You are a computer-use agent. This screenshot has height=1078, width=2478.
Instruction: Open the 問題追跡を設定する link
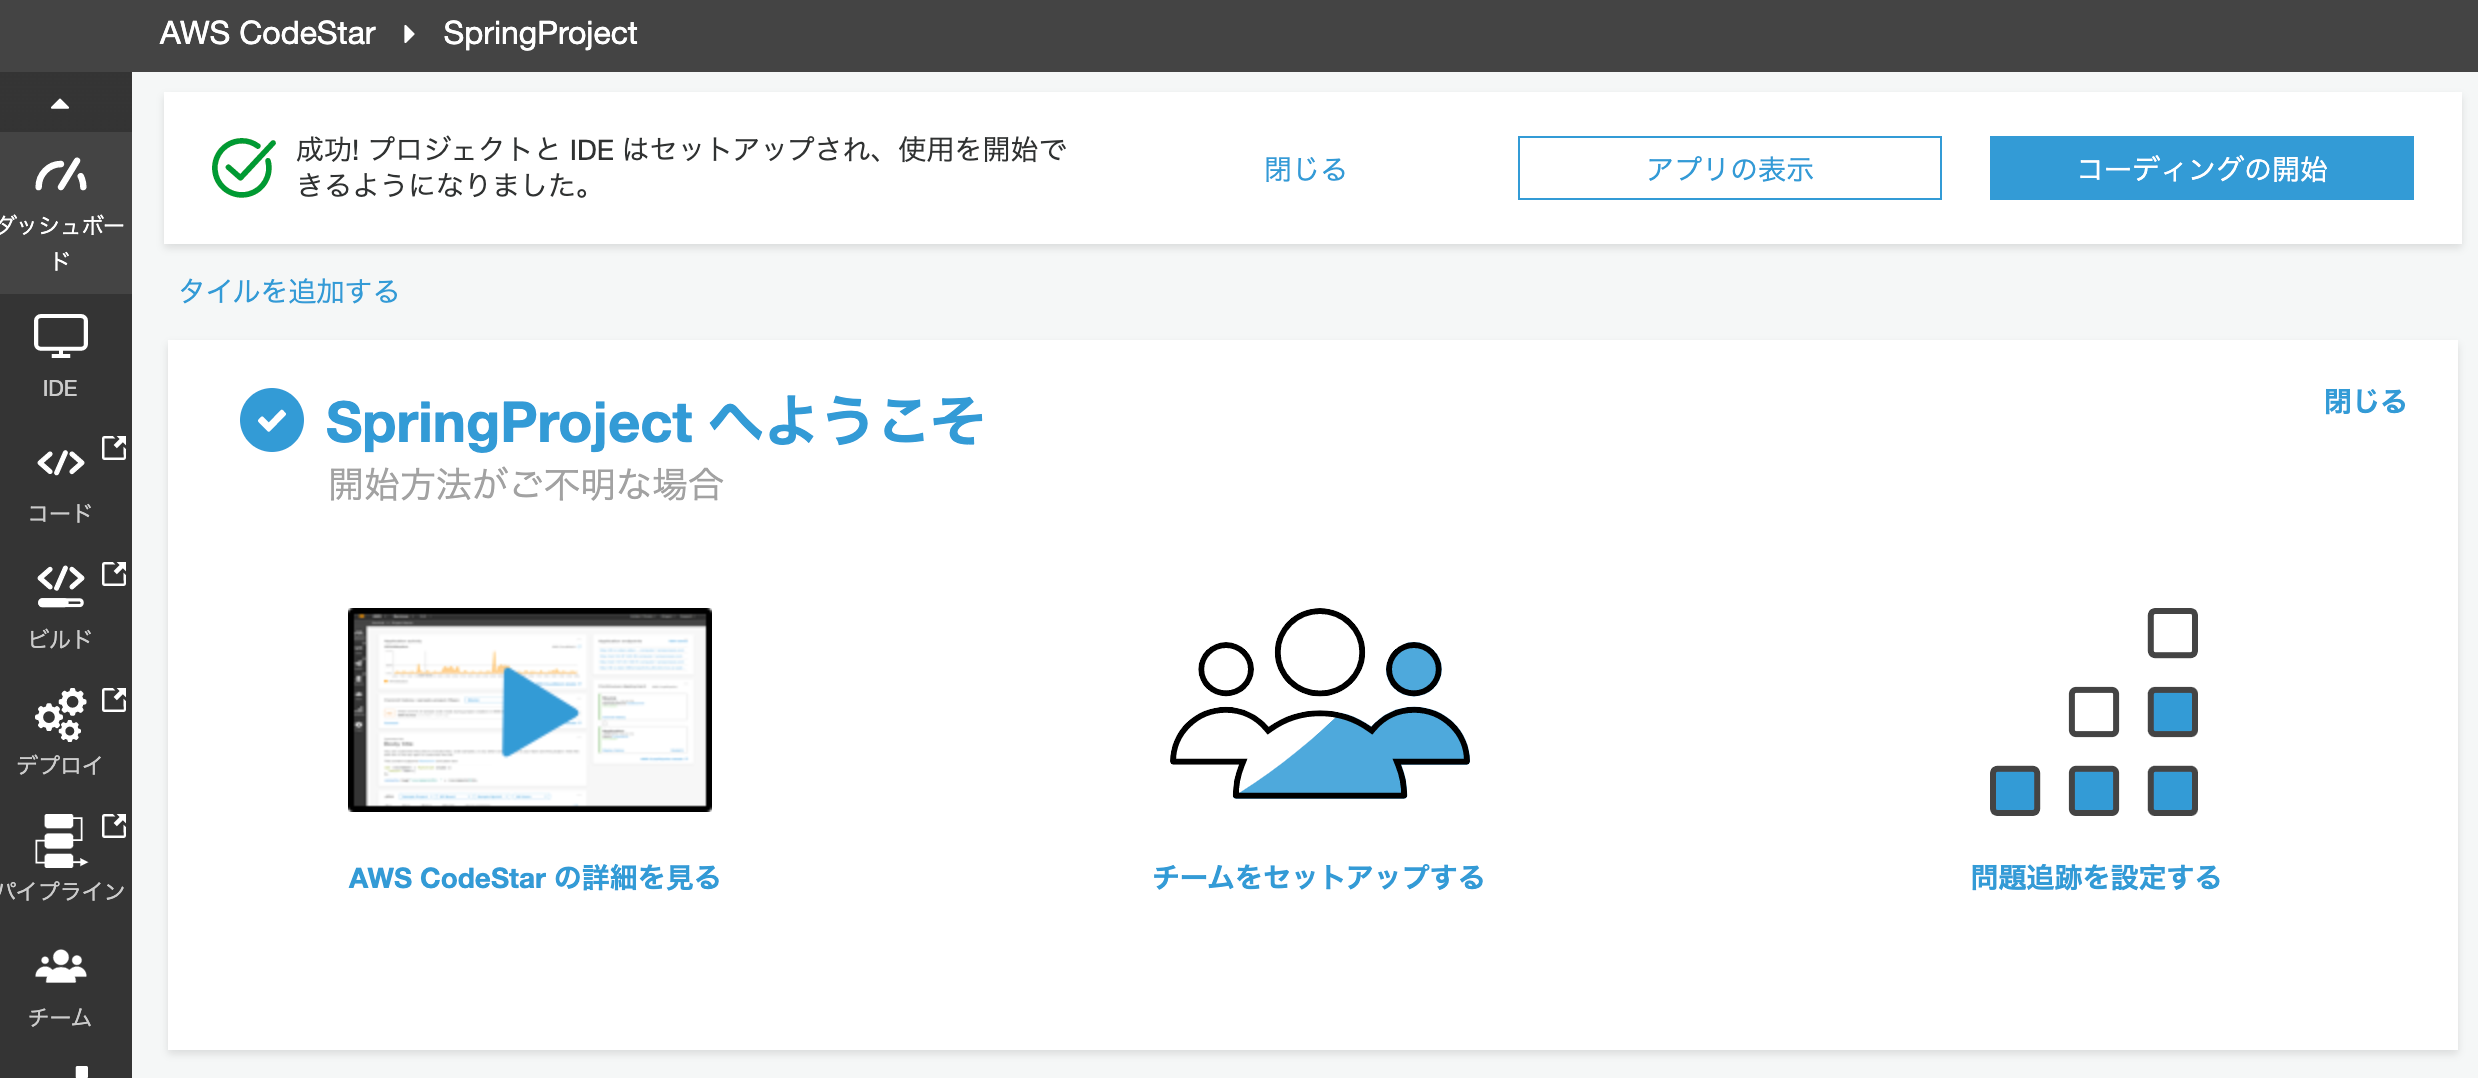(x=2095, y=878)
